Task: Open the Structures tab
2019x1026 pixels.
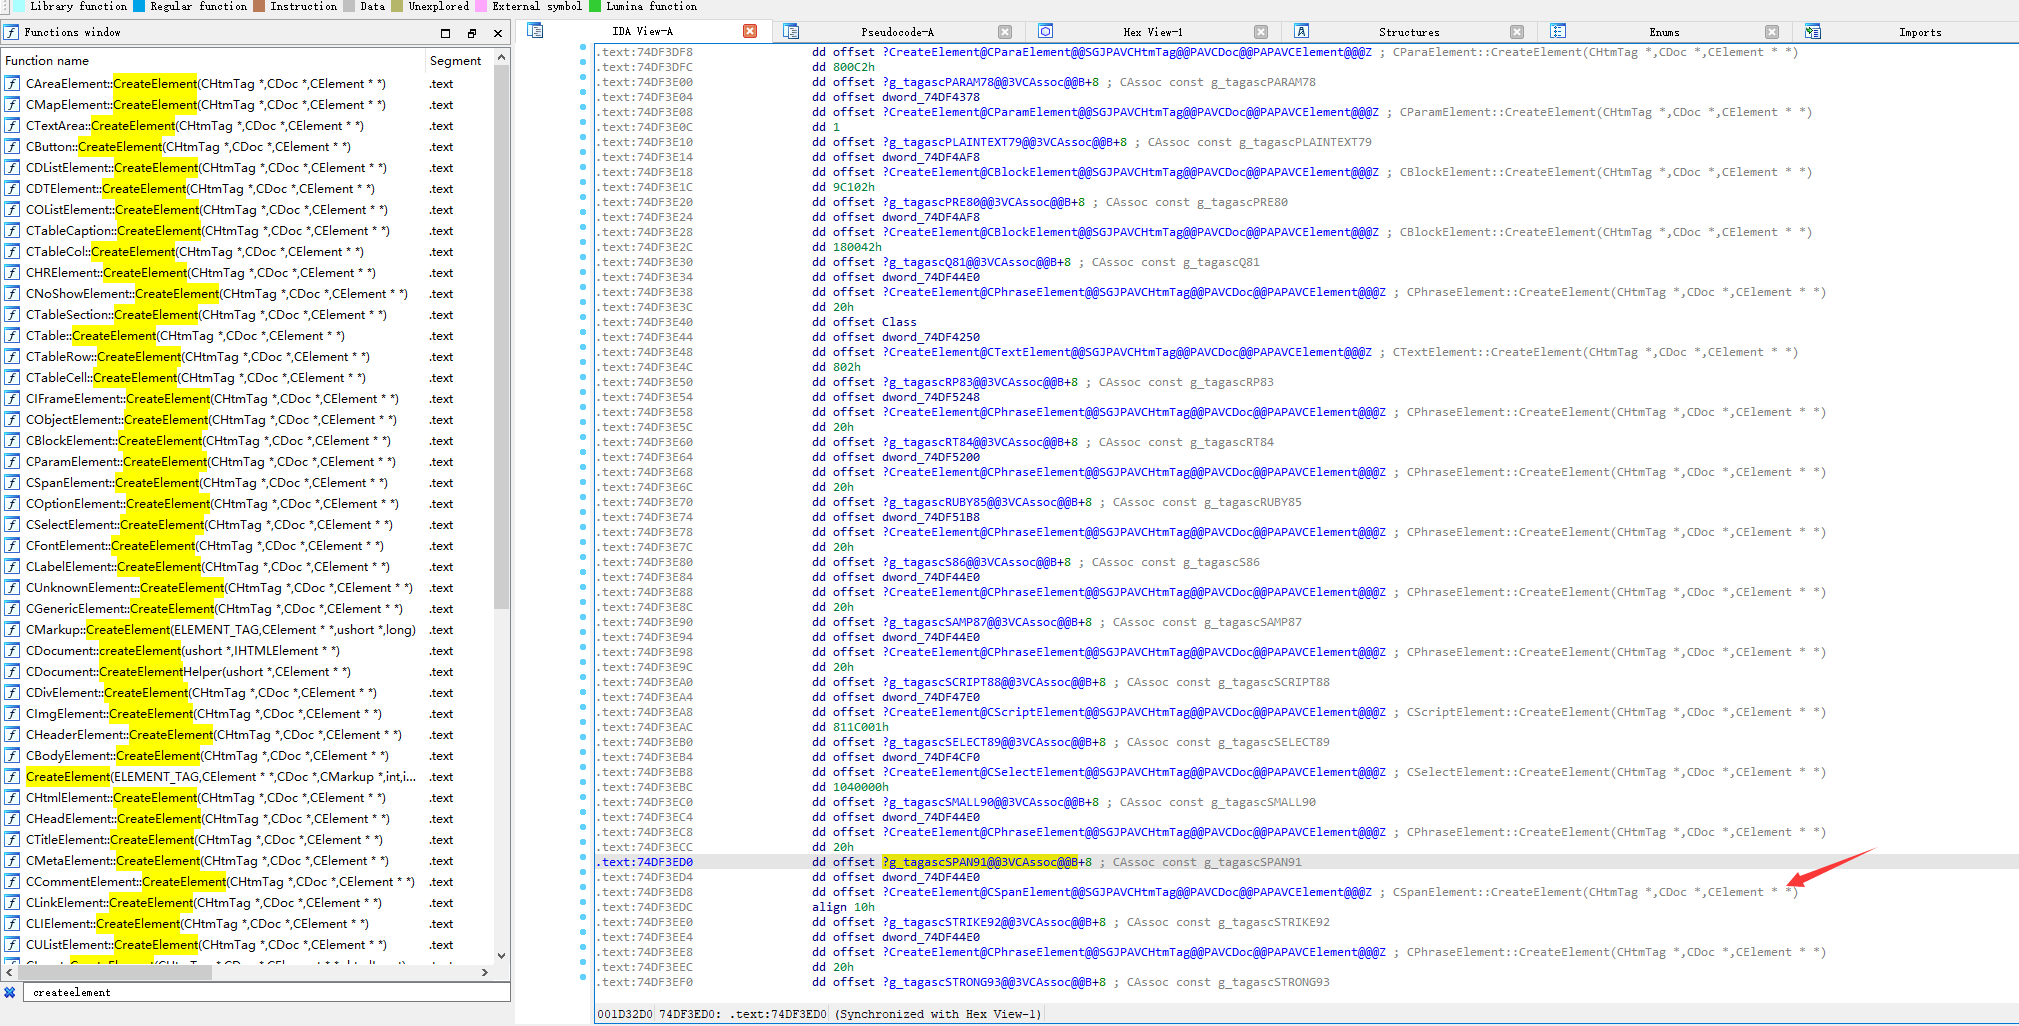Action: (x=1408, y=32)
